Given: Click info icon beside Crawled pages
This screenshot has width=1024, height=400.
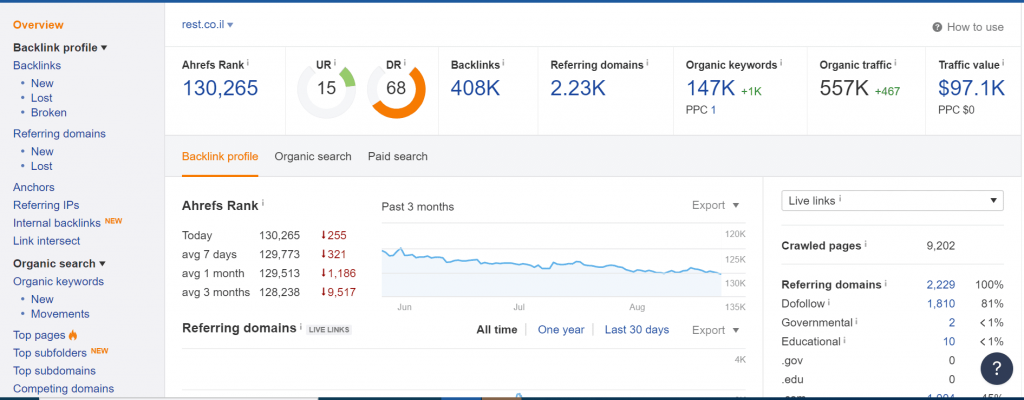Looking at the screenshot, I should tap(866, 245).
